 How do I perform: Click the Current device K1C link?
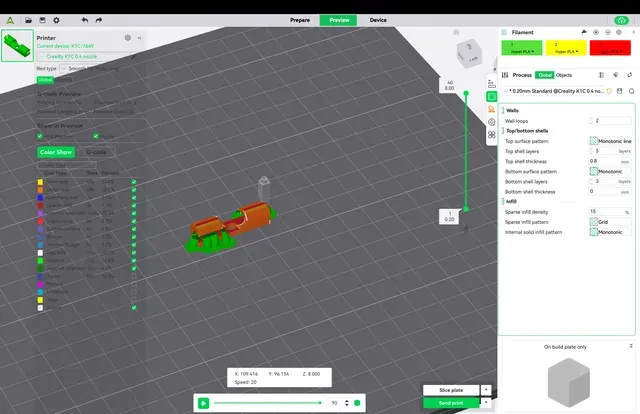[x=65, y=46]
